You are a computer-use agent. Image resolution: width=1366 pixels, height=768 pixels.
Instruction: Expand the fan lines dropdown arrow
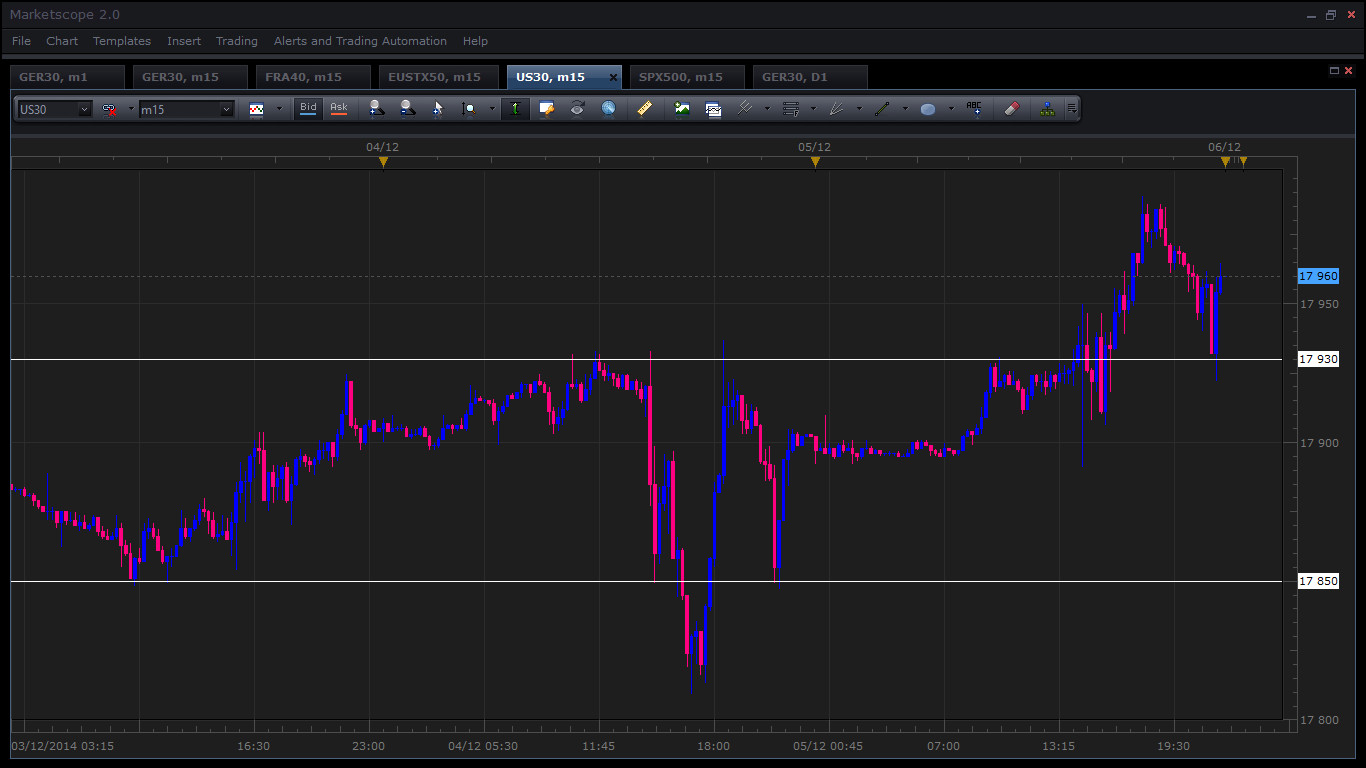pyautogui.click(x=859, y=109)
